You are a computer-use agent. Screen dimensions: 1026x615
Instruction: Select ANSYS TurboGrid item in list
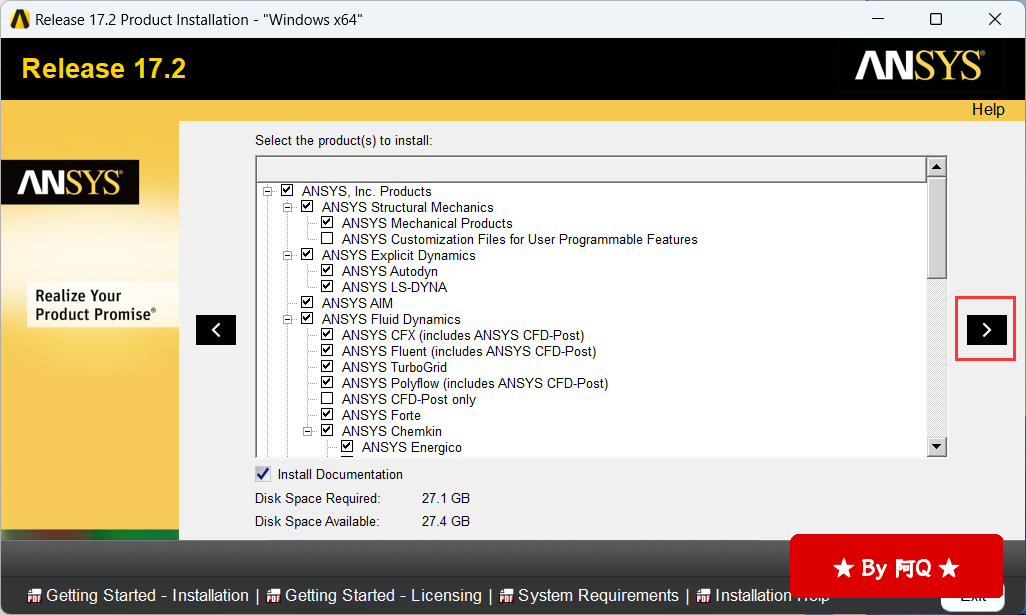click(x=394, y=367)
